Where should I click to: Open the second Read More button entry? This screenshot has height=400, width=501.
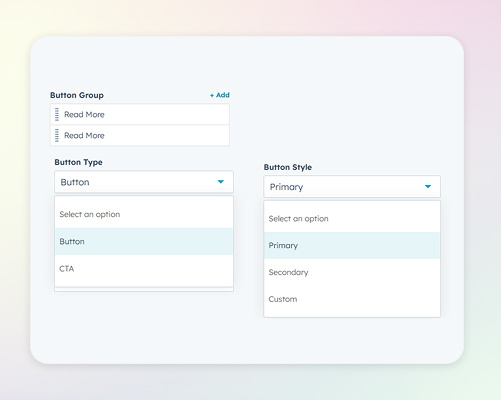click(x=140, y=135)
